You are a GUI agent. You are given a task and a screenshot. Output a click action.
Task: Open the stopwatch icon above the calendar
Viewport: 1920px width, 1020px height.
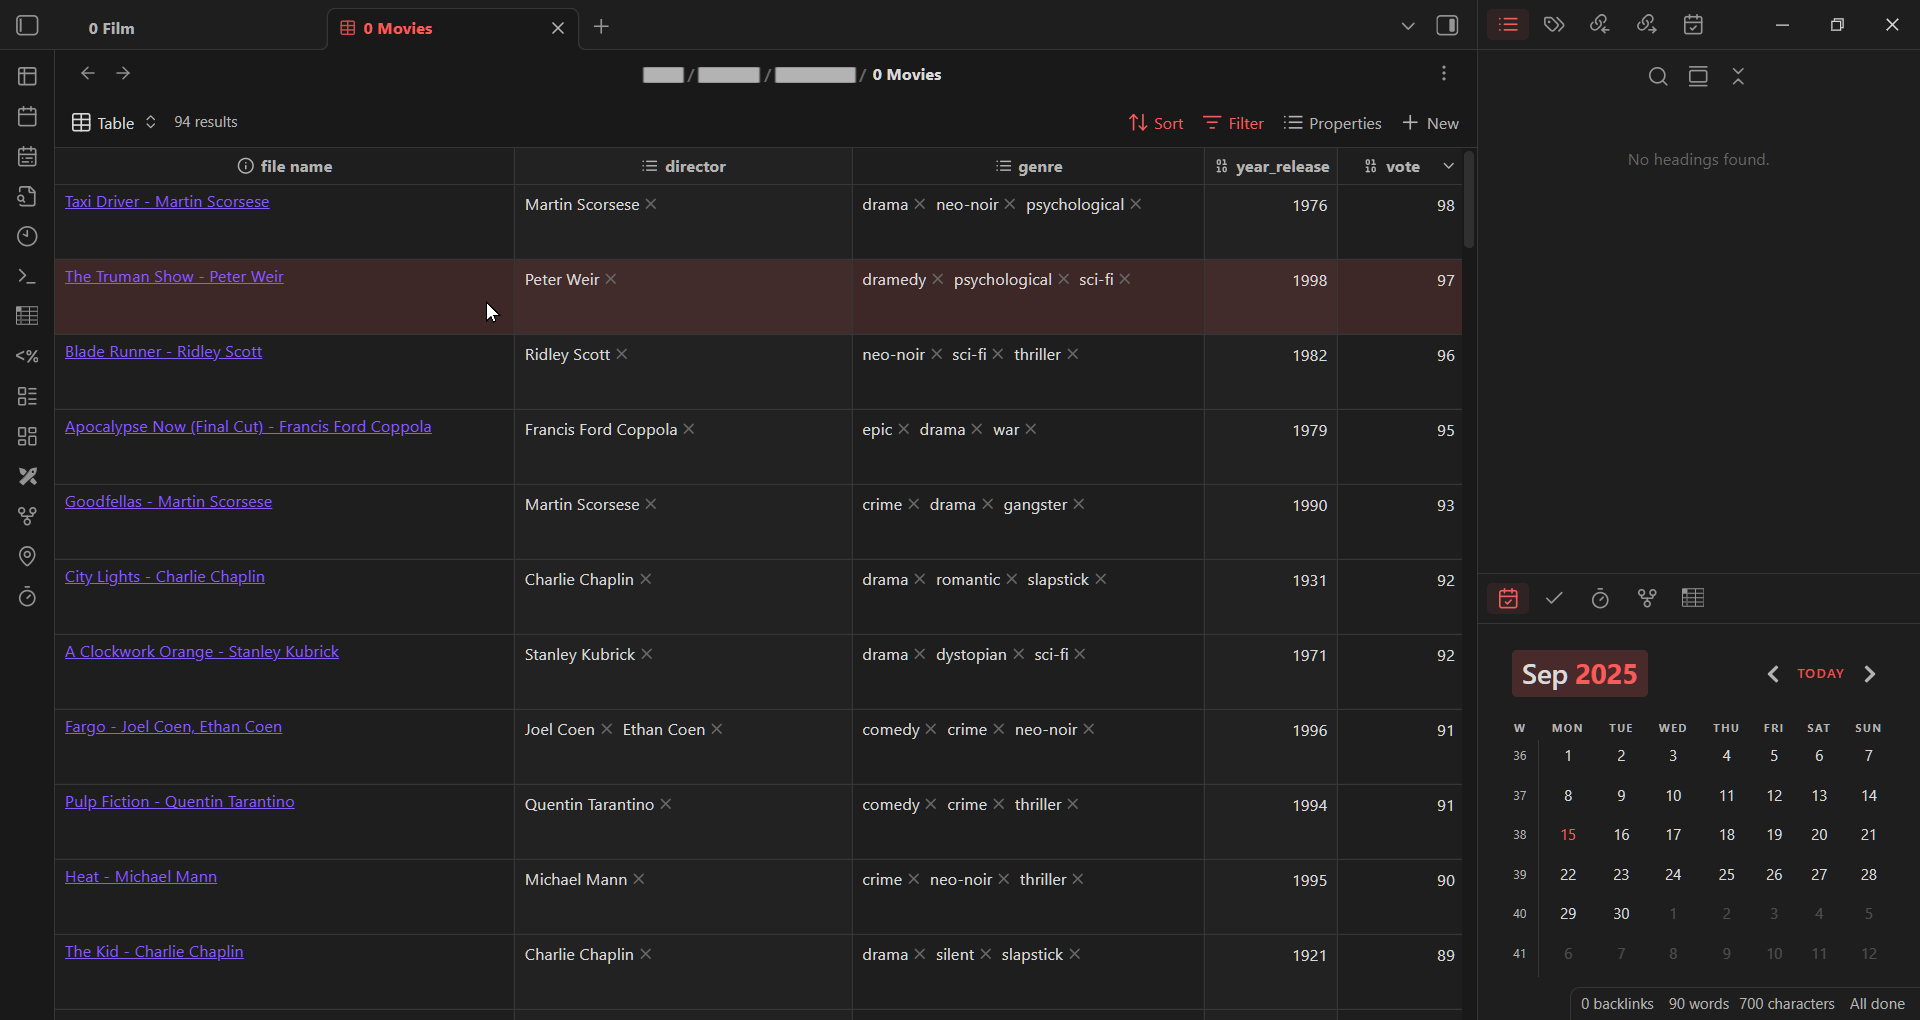coord(1600,599)
